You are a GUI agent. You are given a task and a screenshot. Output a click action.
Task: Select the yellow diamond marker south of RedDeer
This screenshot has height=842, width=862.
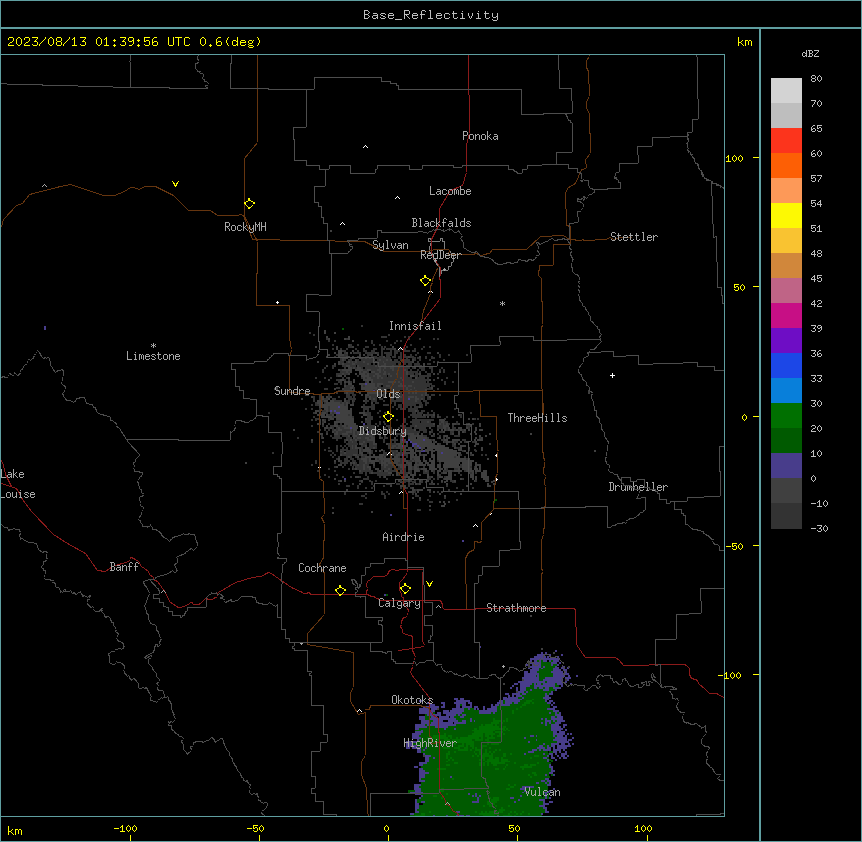pos(426,281)
